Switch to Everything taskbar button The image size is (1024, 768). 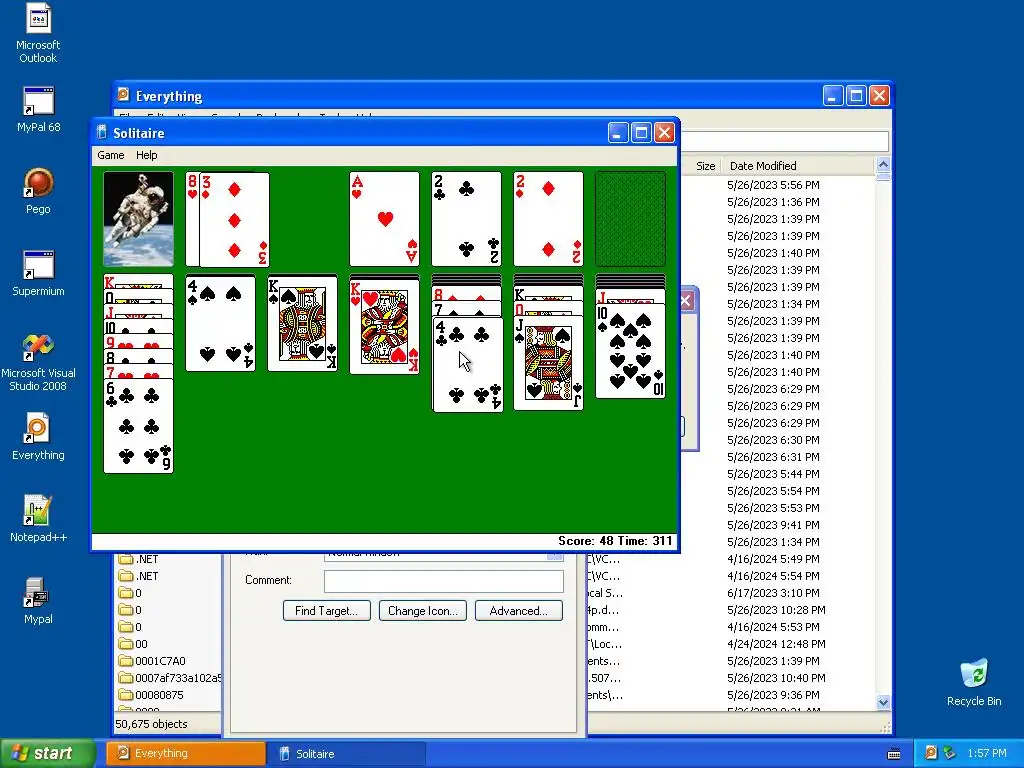(185, 754)
